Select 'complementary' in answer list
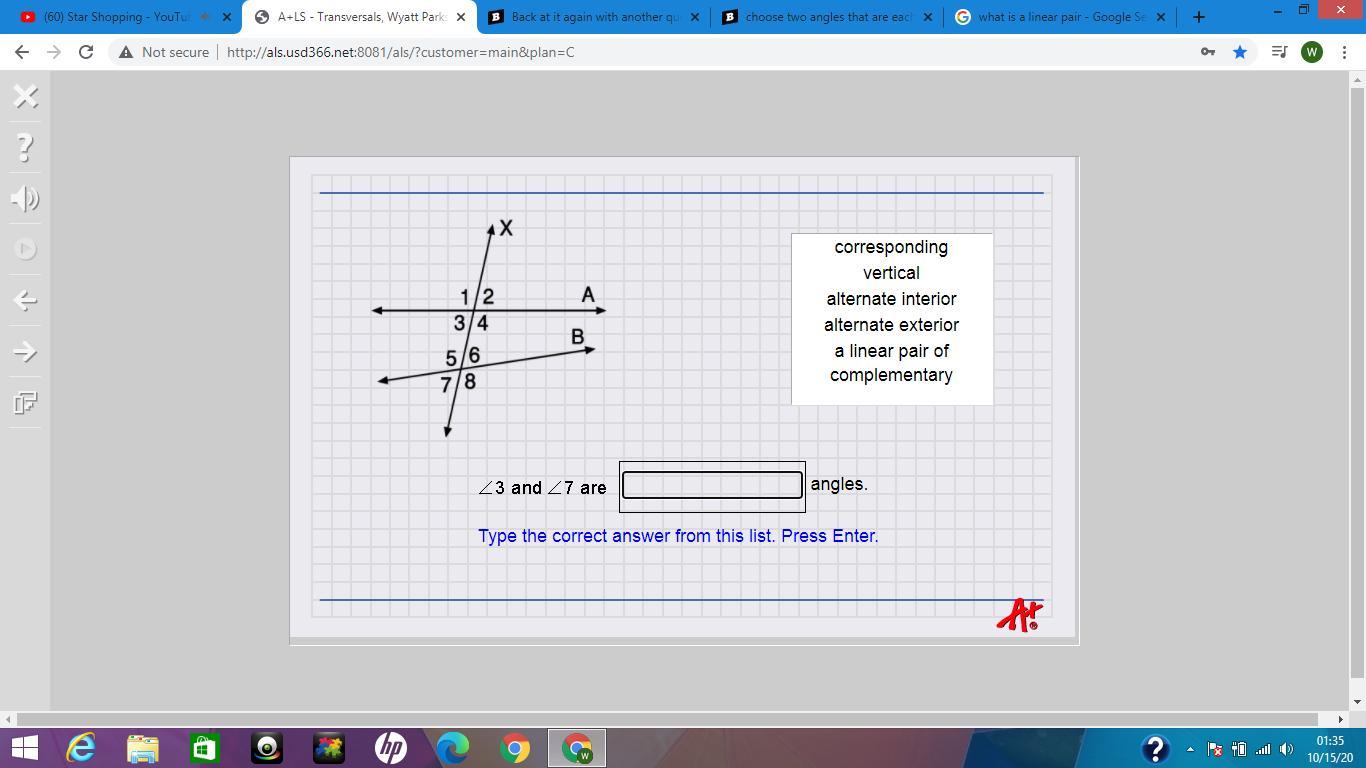 coord(891,375)
